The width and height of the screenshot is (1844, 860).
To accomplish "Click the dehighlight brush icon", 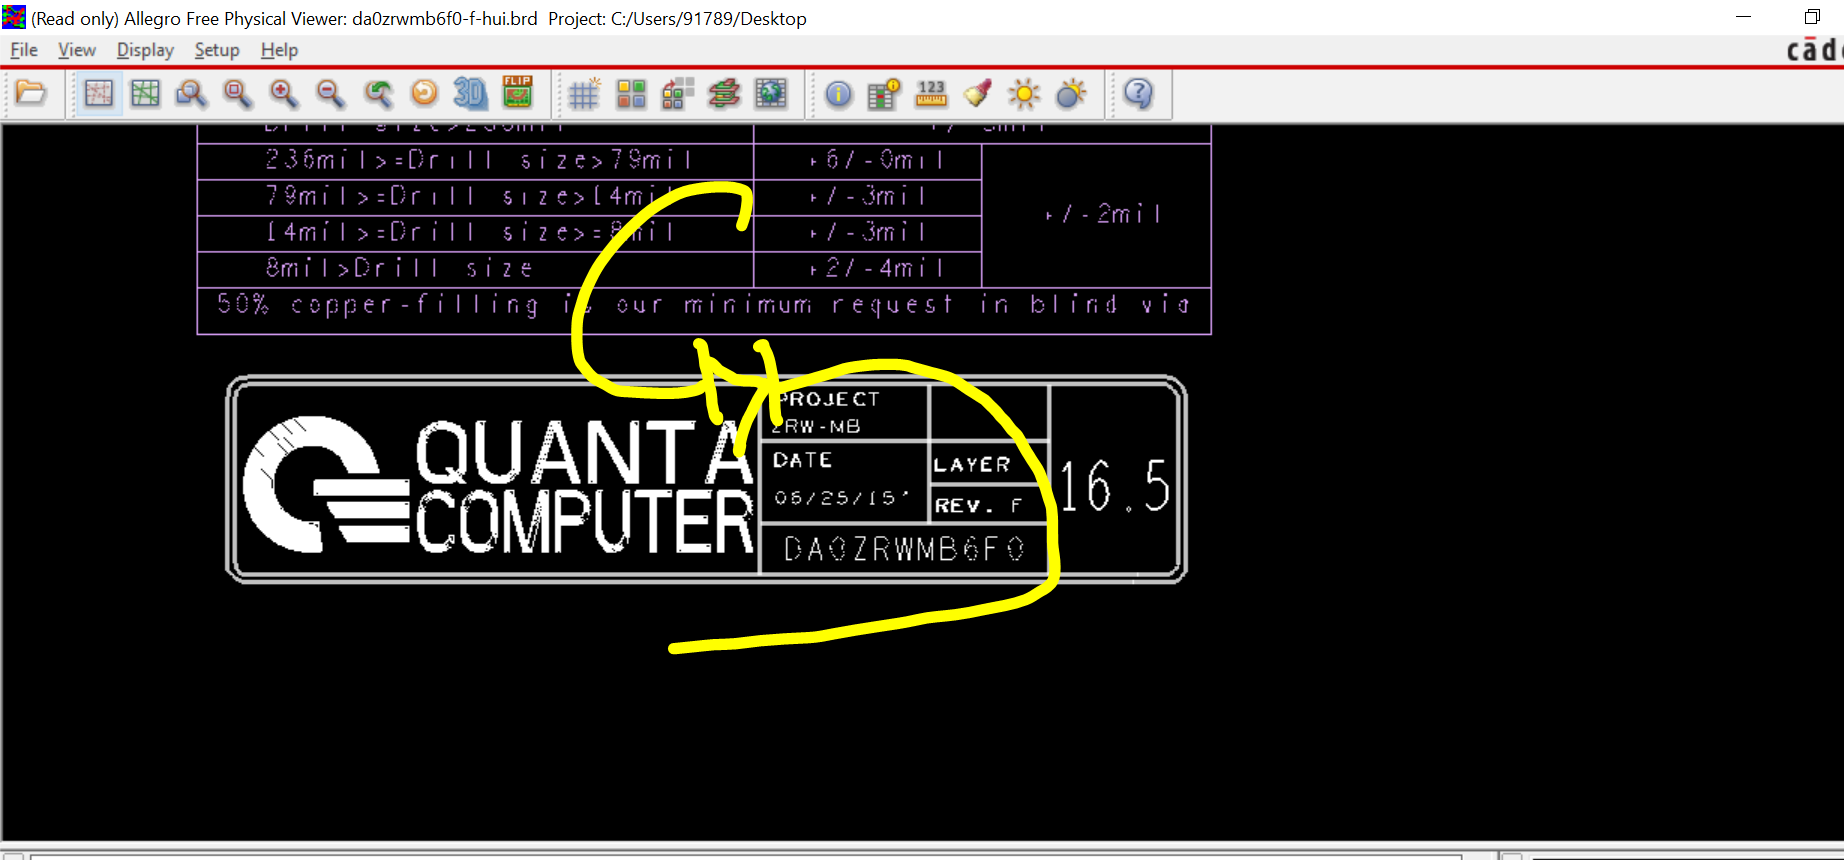I will coord(977,94).
